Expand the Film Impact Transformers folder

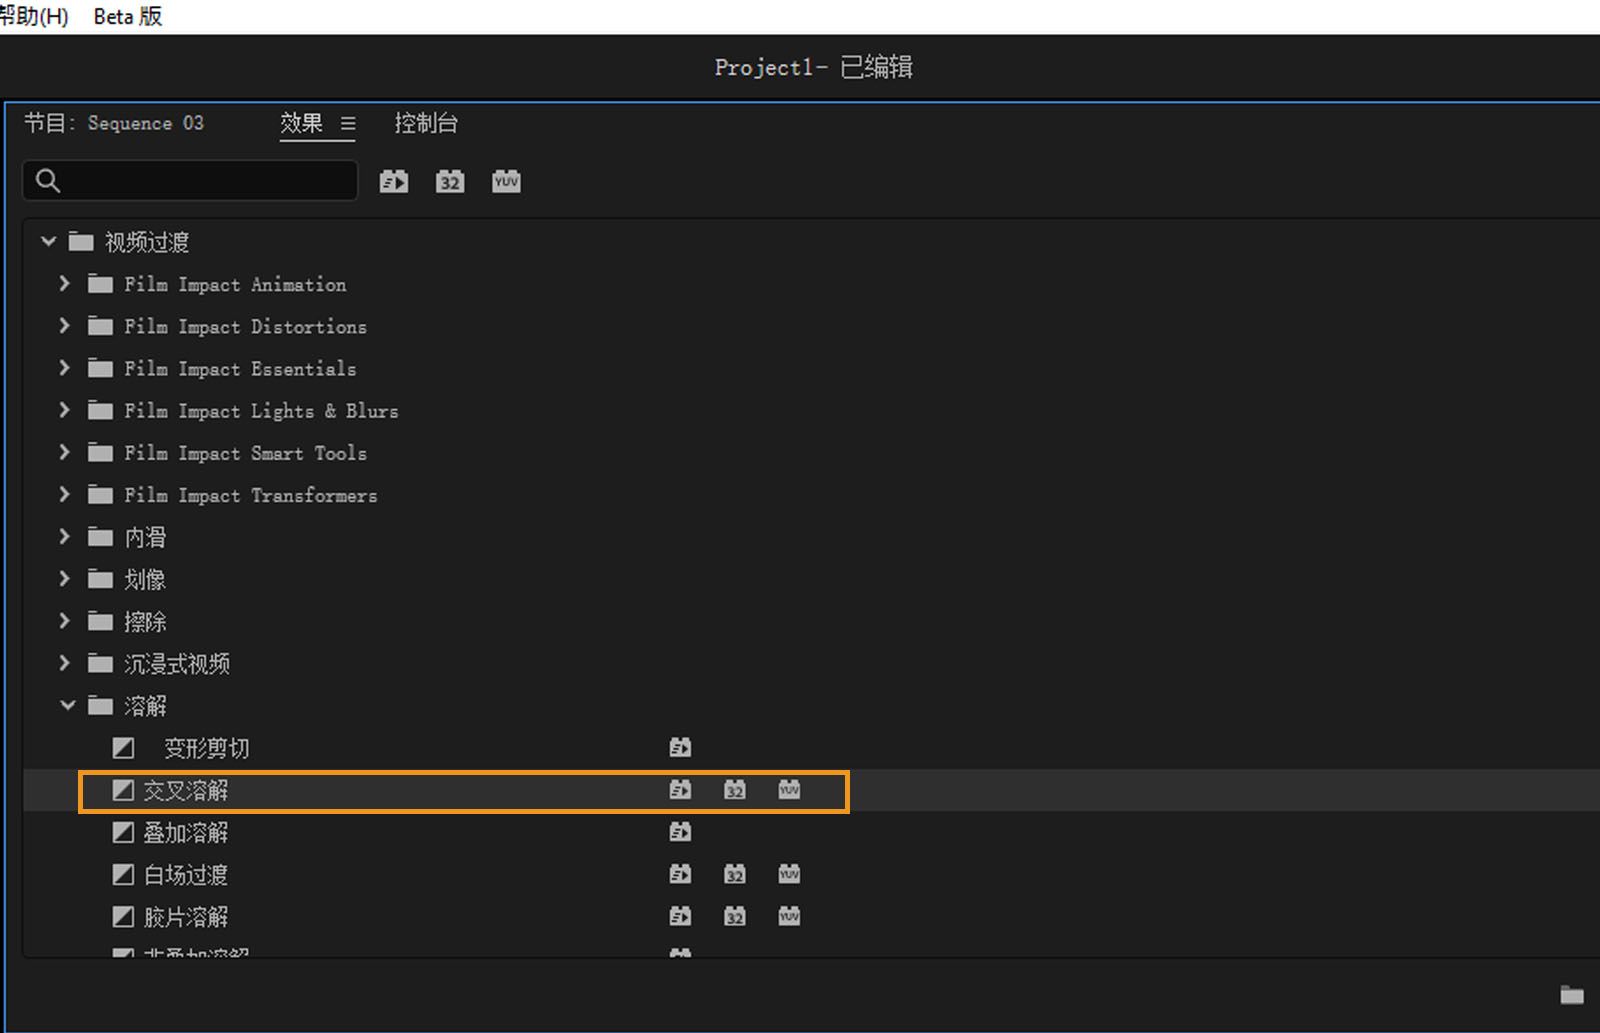[65, 495]
